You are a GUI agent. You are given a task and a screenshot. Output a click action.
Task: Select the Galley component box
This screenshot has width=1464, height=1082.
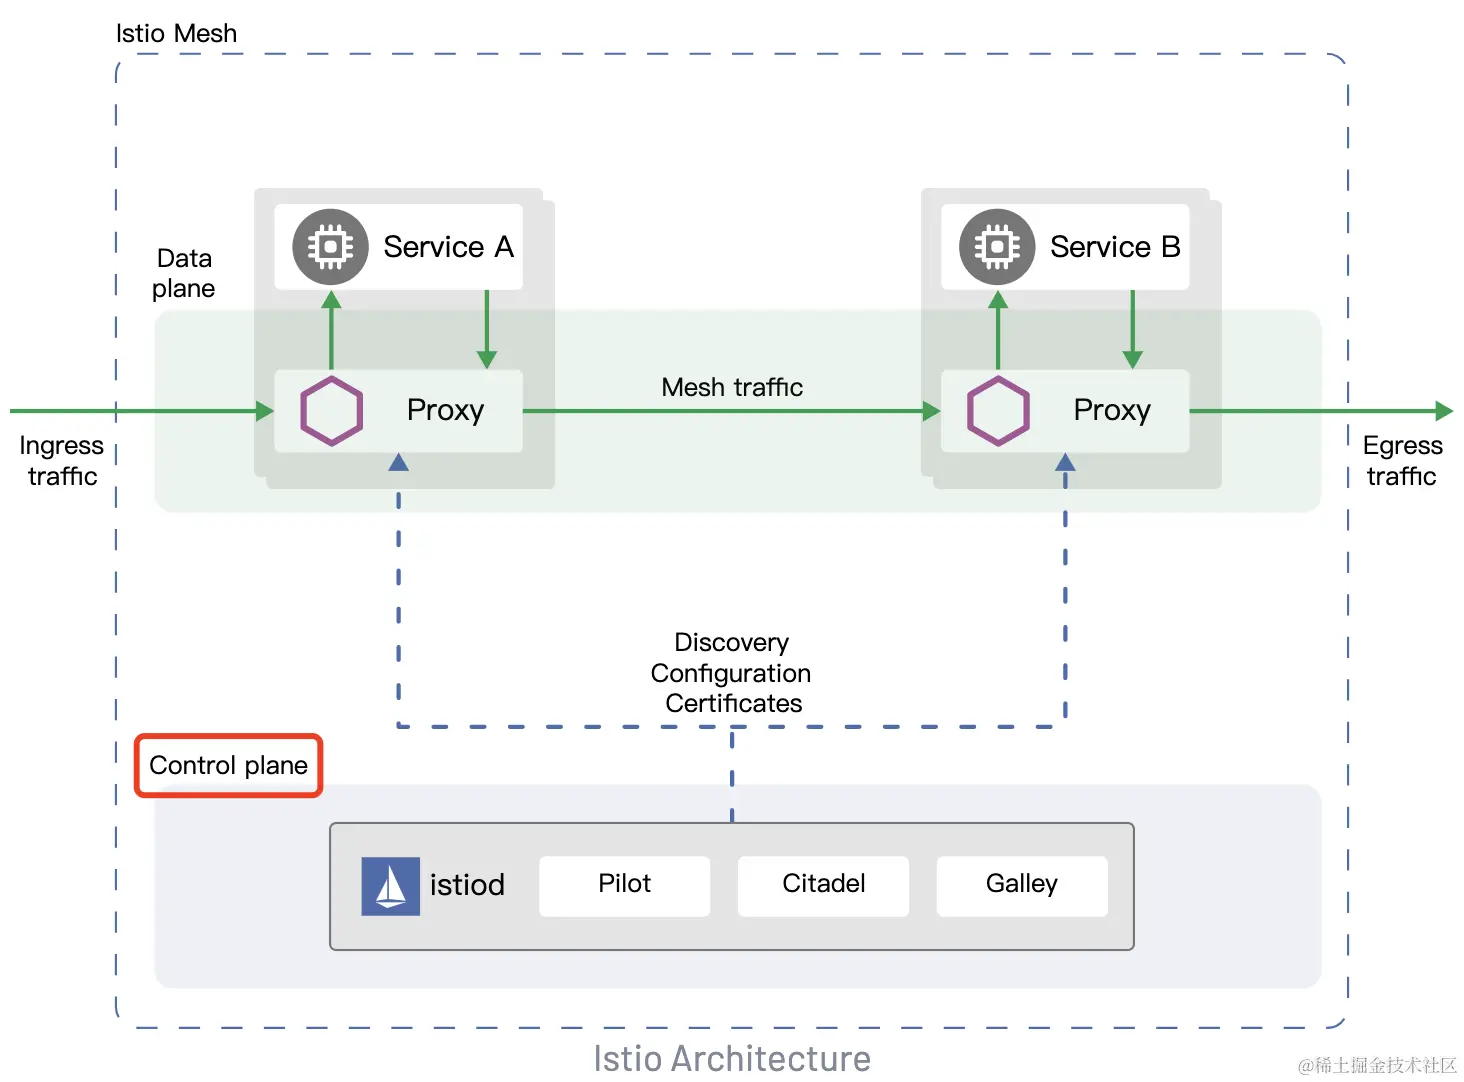1022,885
